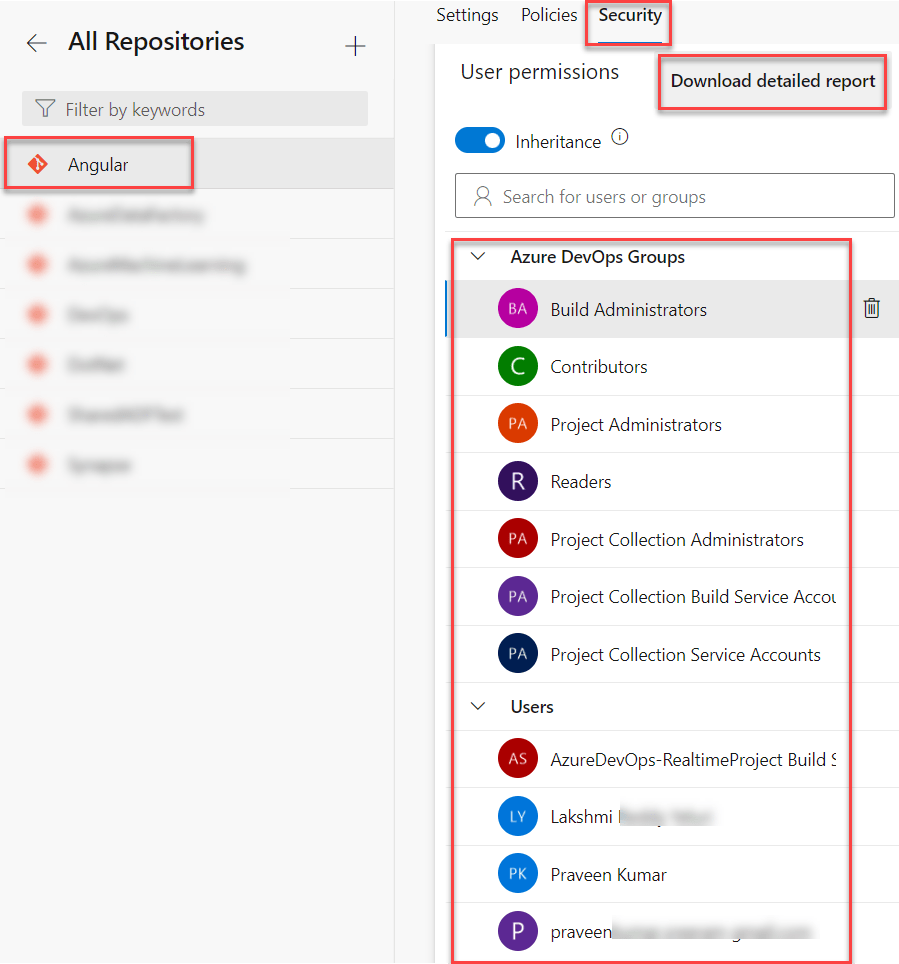899x964 pixels.
Task: Click the back arrow next to All Repositories
Action: (36, 42)
